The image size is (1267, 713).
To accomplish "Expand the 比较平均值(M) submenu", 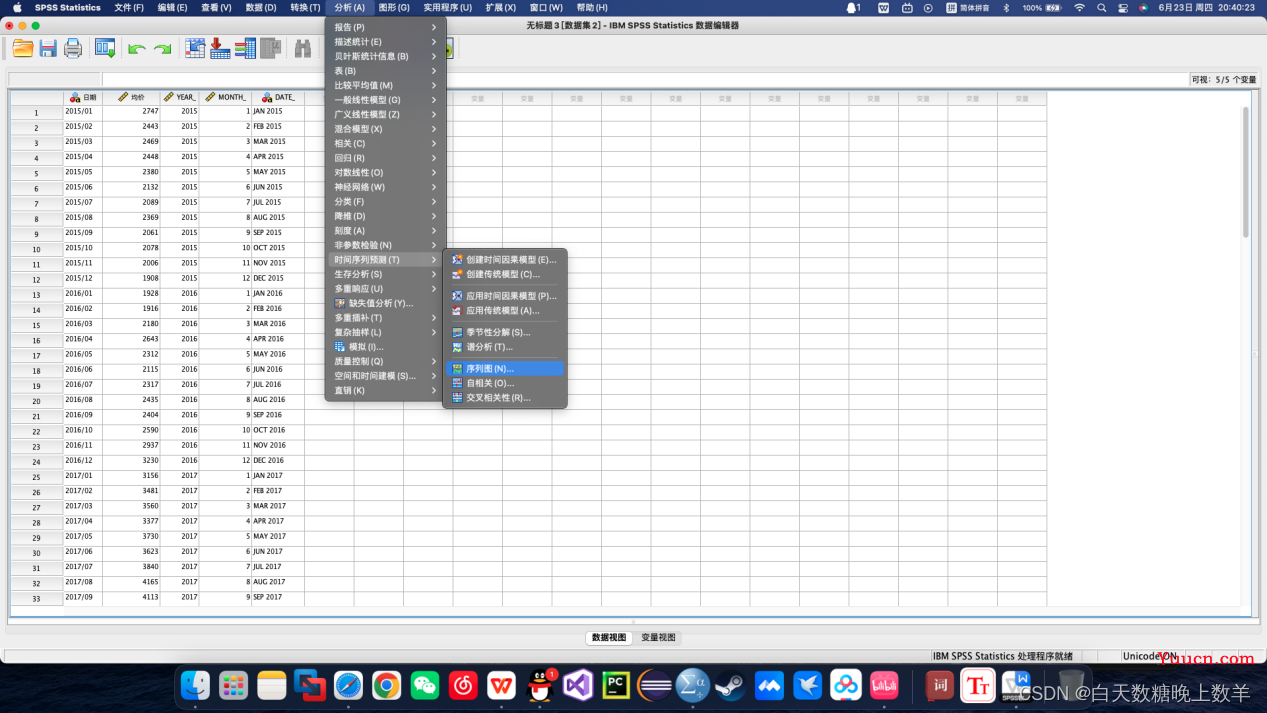I will click(385, 85).
